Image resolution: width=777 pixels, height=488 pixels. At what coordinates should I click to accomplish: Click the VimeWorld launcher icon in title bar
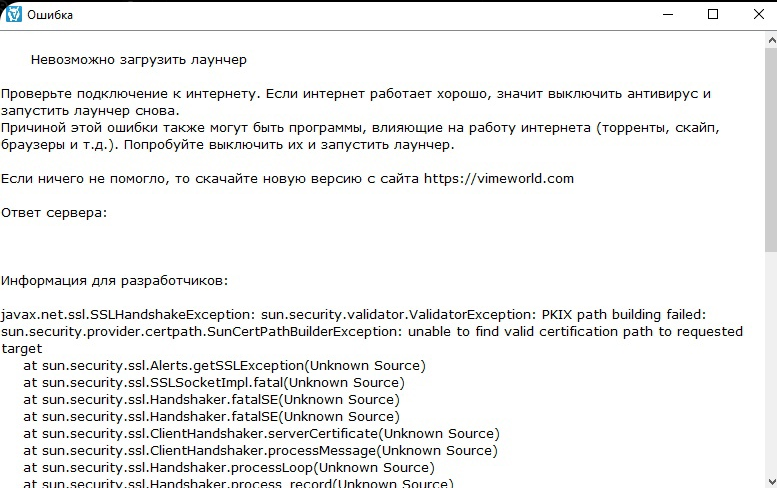(13, 14)
